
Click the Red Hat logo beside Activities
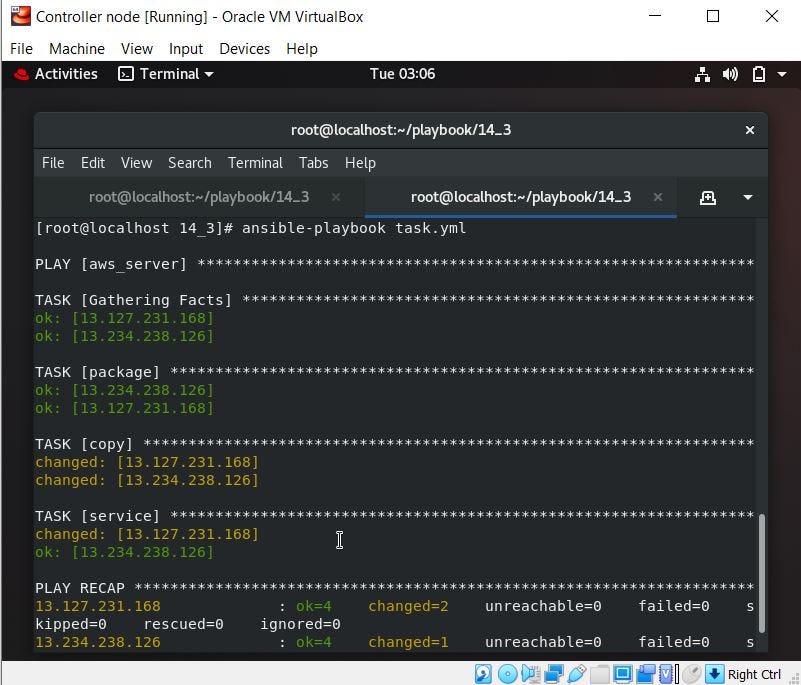pyautogui.click(x=21, y=75)
